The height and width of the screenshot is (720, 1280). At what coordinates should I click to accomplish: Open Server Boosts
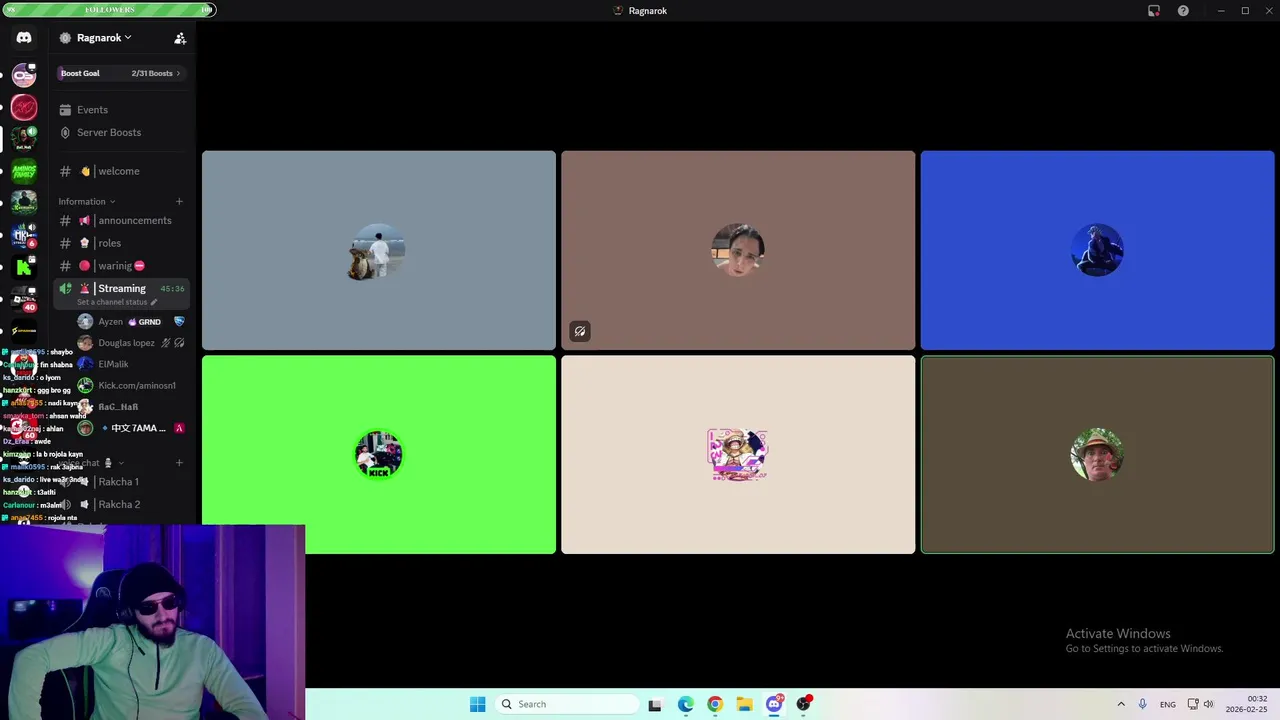(109, 132)
